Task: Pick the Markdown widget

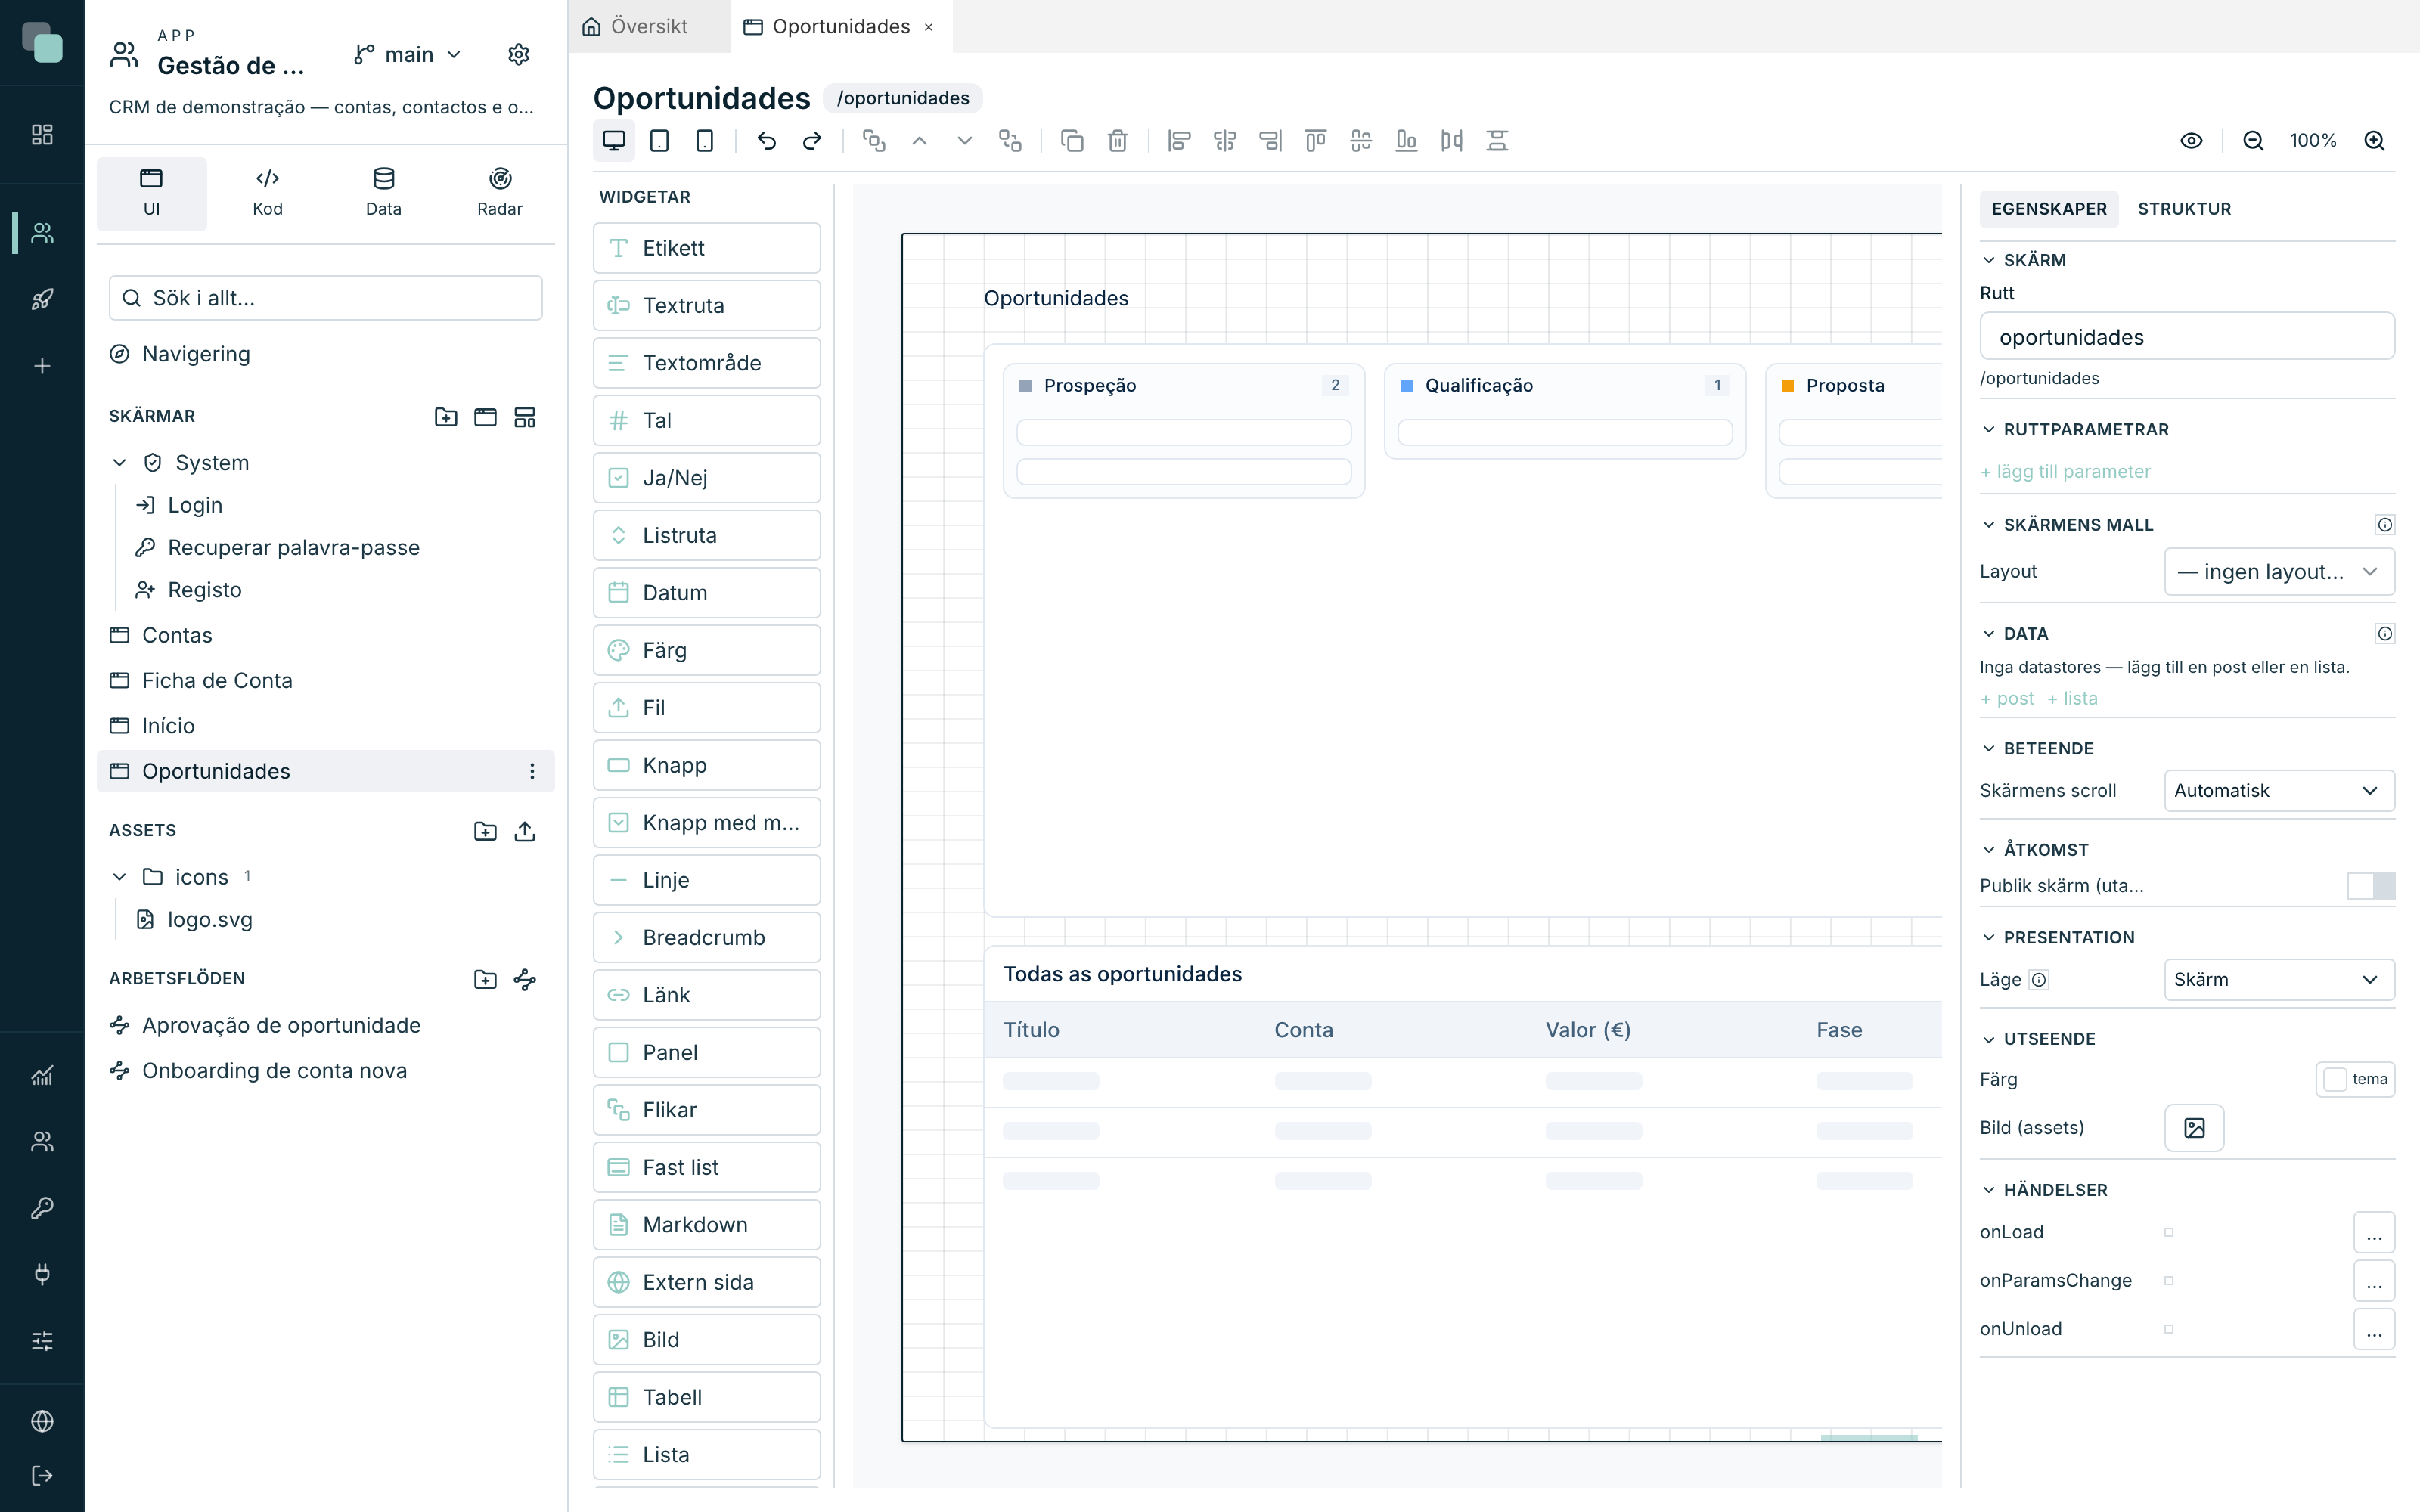Action: coord(707,1225)
